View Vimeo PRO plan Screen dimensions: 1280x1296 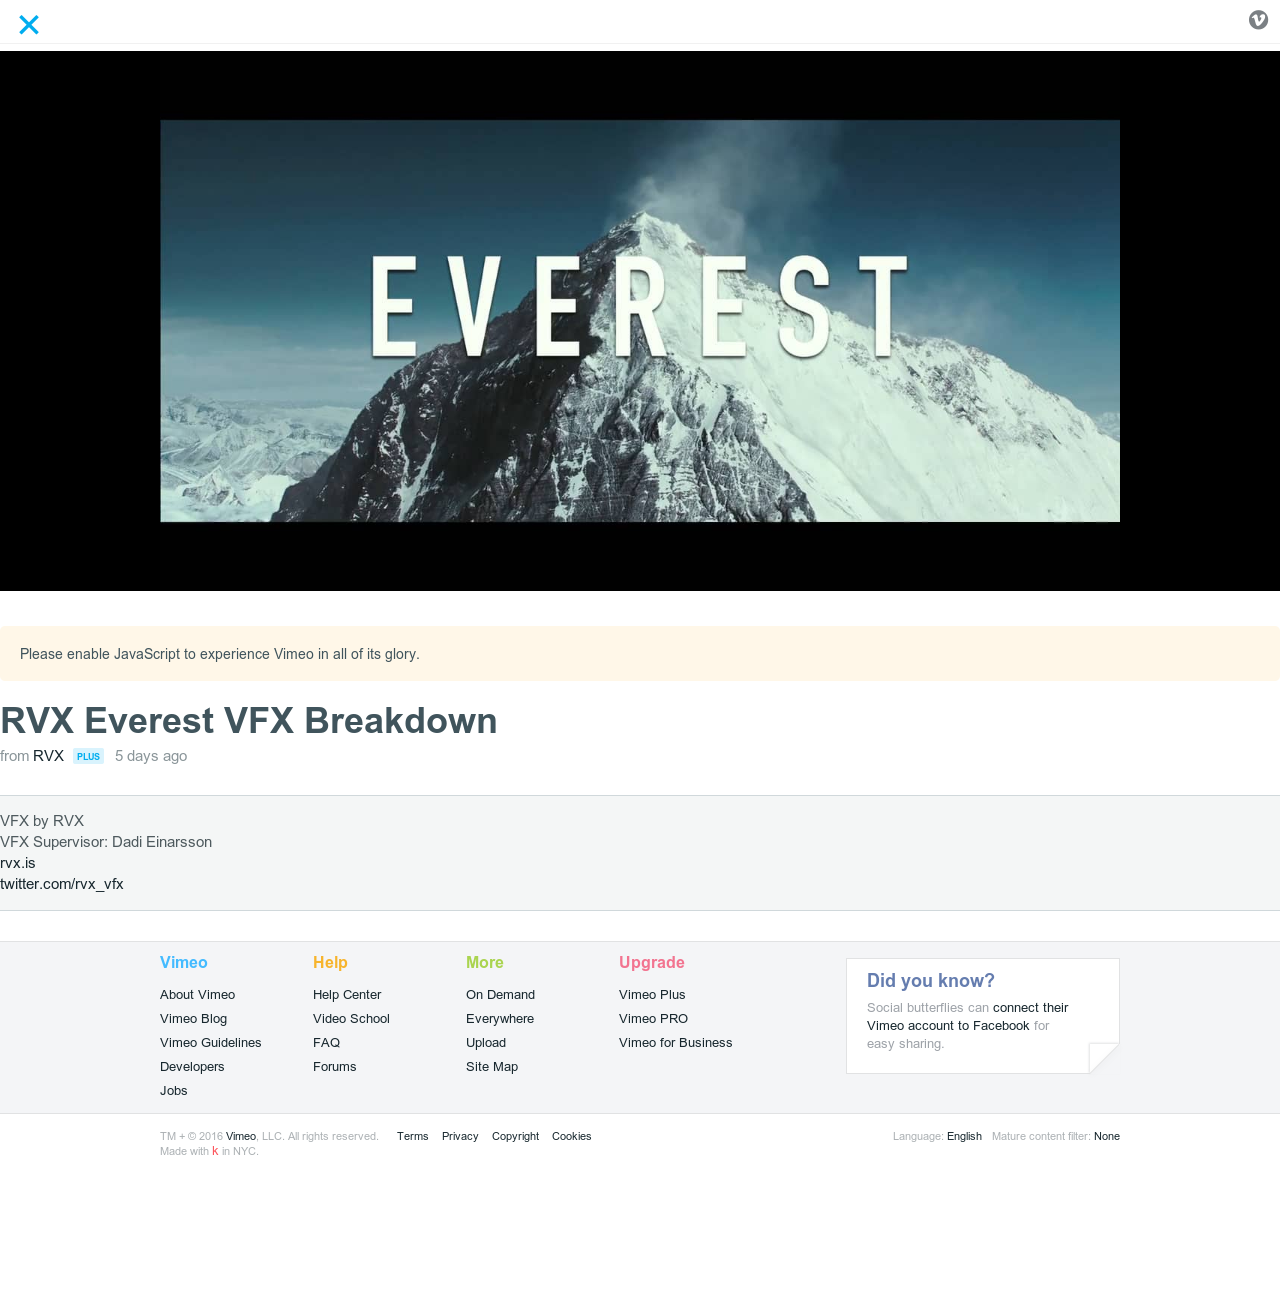tap(653, 1019)
